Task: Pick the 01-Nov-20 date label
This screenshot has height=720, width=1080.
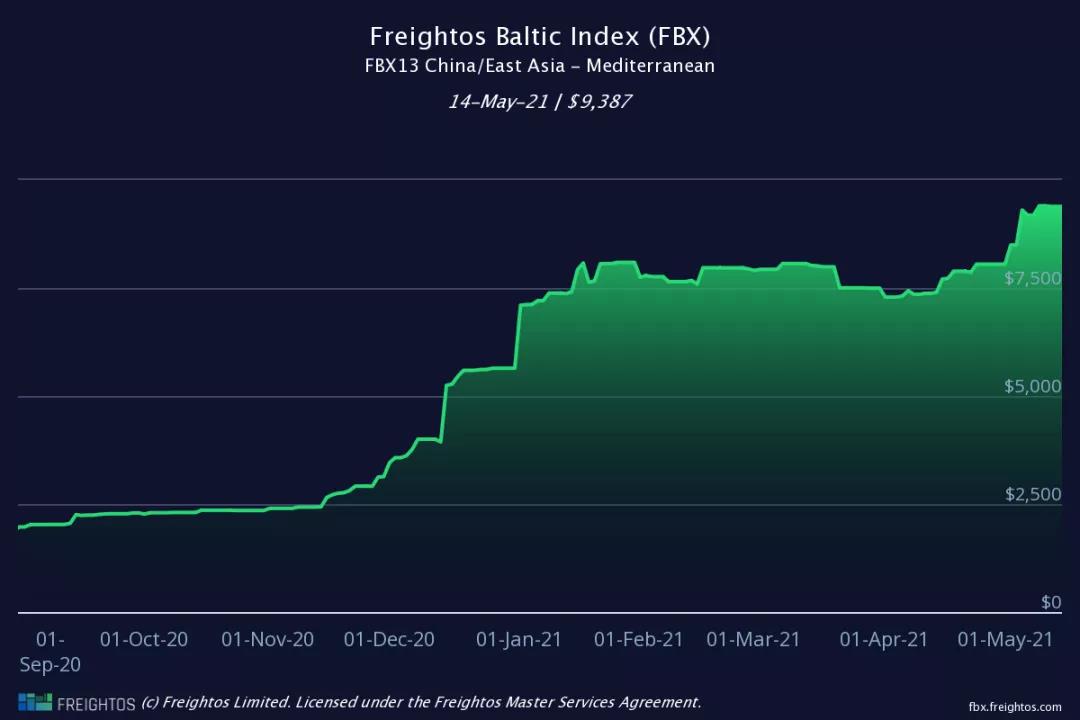Action: click(267, 640)
